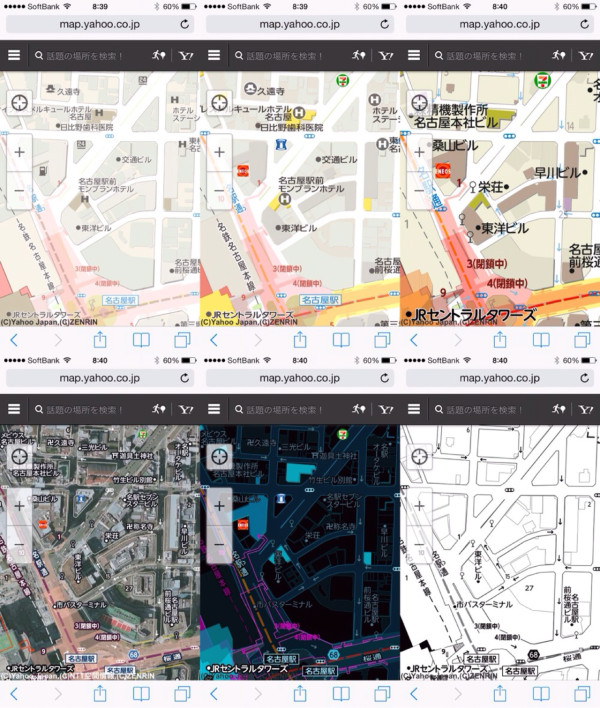600x708 pixels.
Task: Zoom in on the monochrome outline map
Action: pyautogui.click(x=419, y=506)
